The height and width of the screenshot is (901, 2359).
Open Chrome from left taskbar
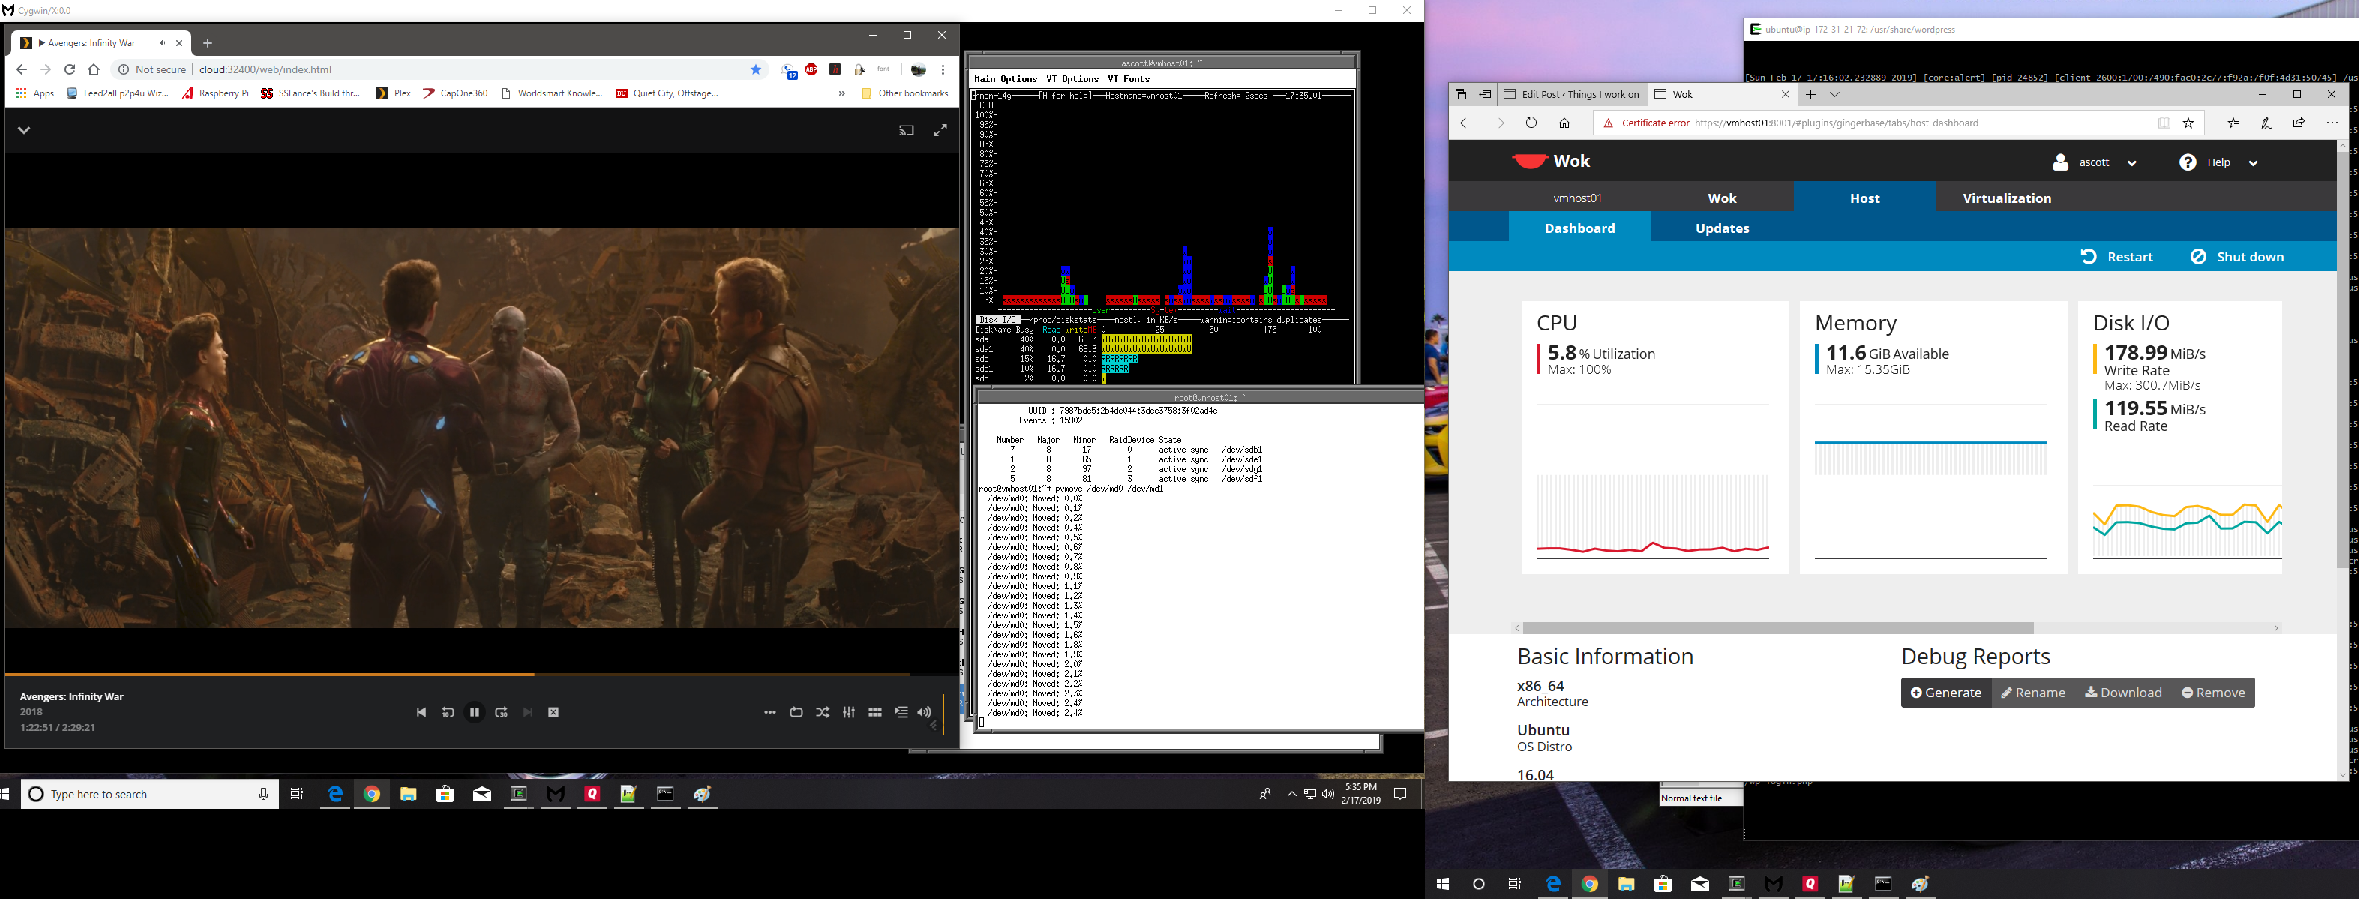click(372, 794)
